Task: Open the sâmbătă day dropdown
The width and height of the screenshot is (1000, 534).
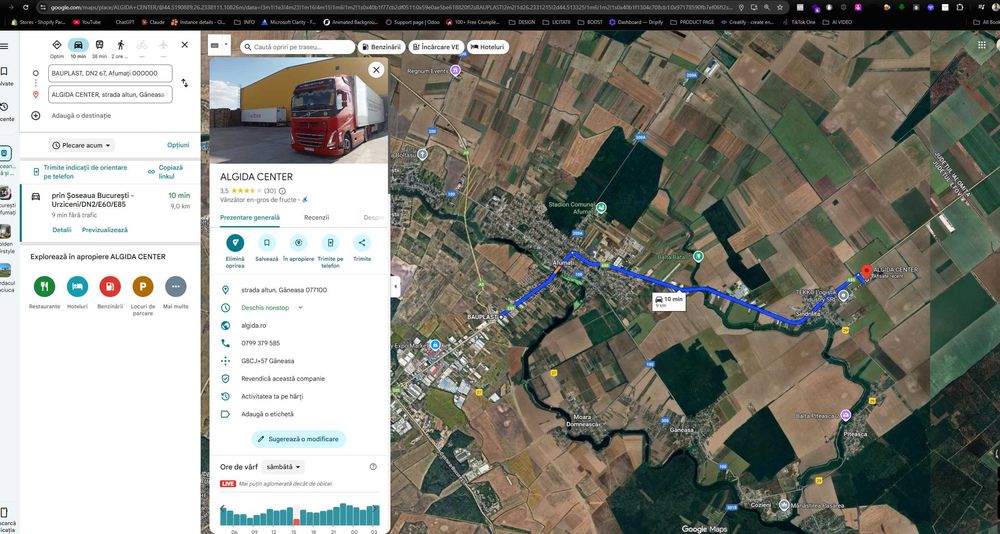Action: [283, 467]
